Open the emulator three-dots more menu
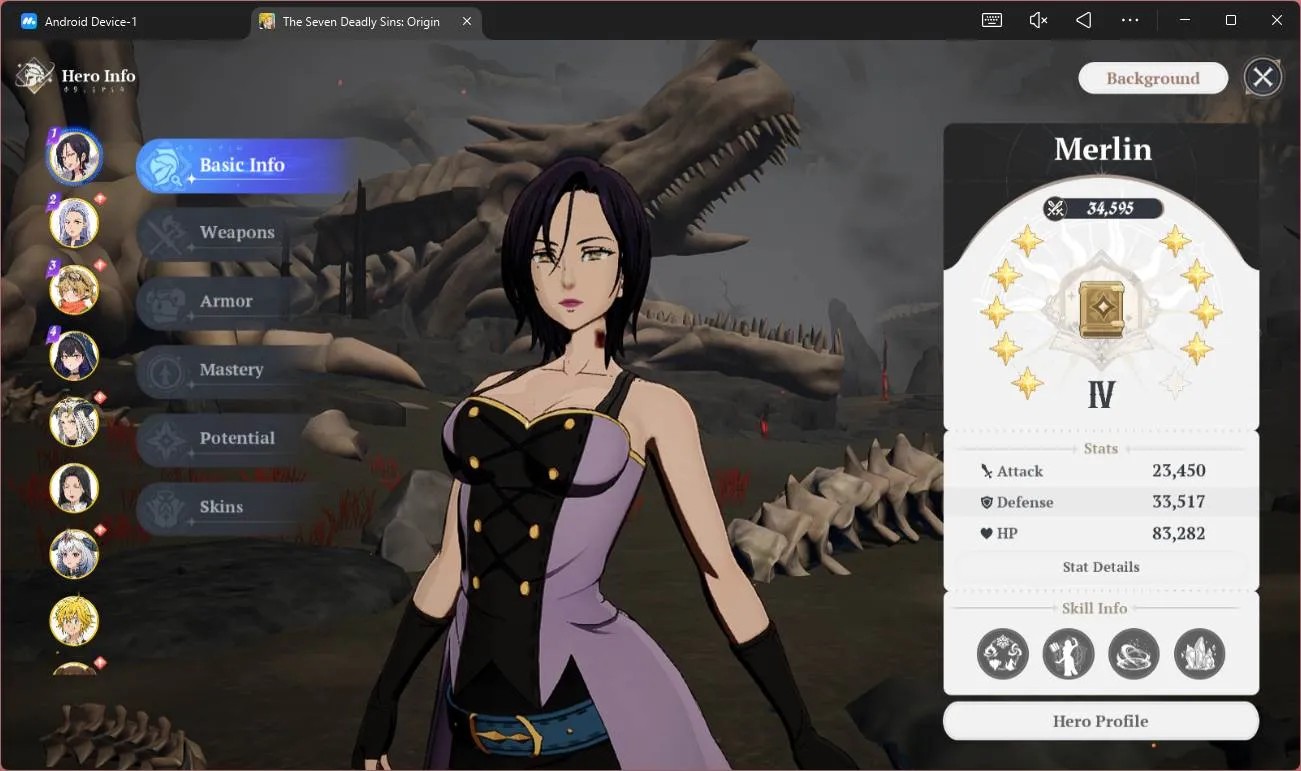Image resolution: width=1301 pixels, height=771 pixels. [x=1130, y=20]
